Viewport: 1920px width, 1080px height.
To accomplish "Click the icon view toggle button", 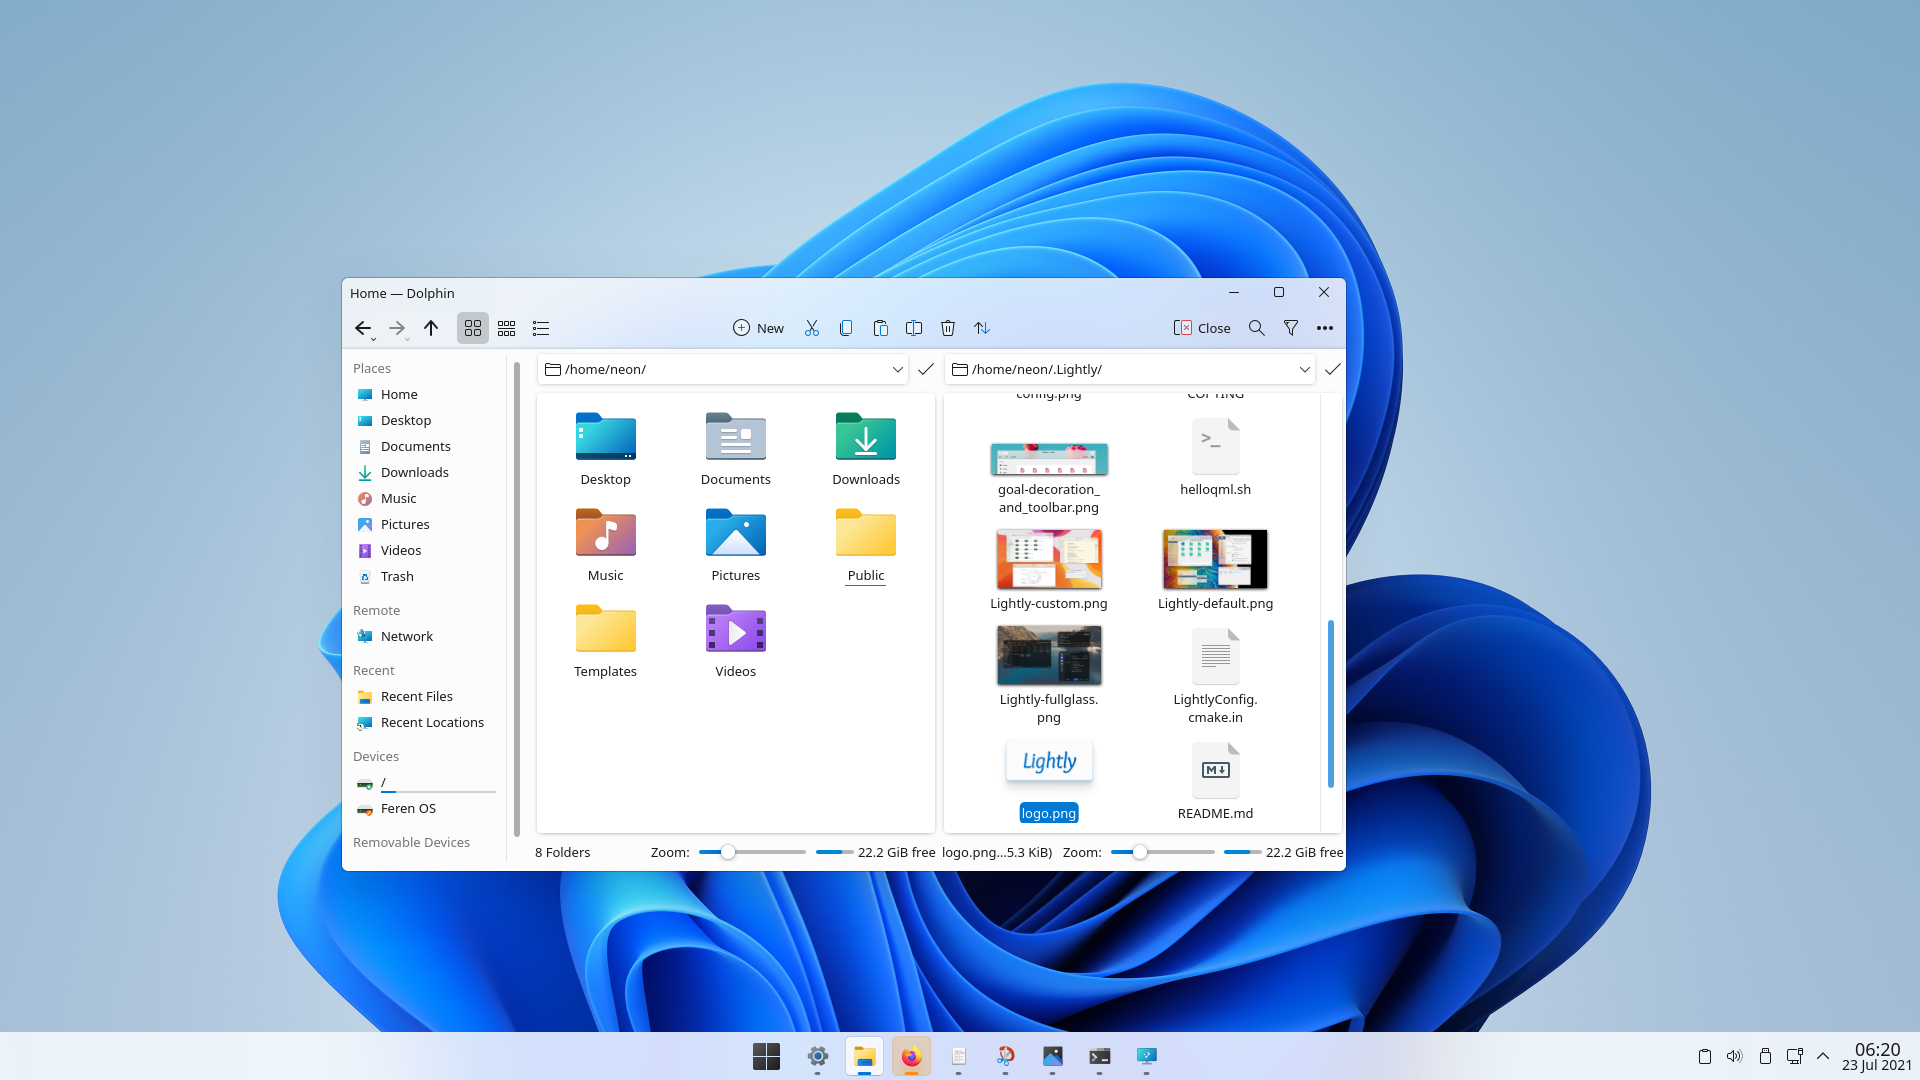I will [x=472, y=327].
